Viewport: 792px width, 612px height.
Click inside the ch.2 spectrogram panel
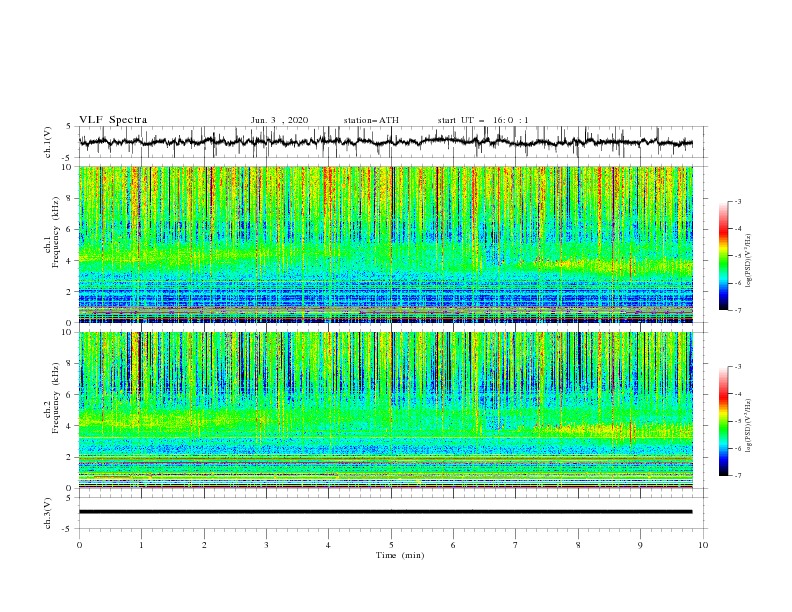(x=385, y=410)
